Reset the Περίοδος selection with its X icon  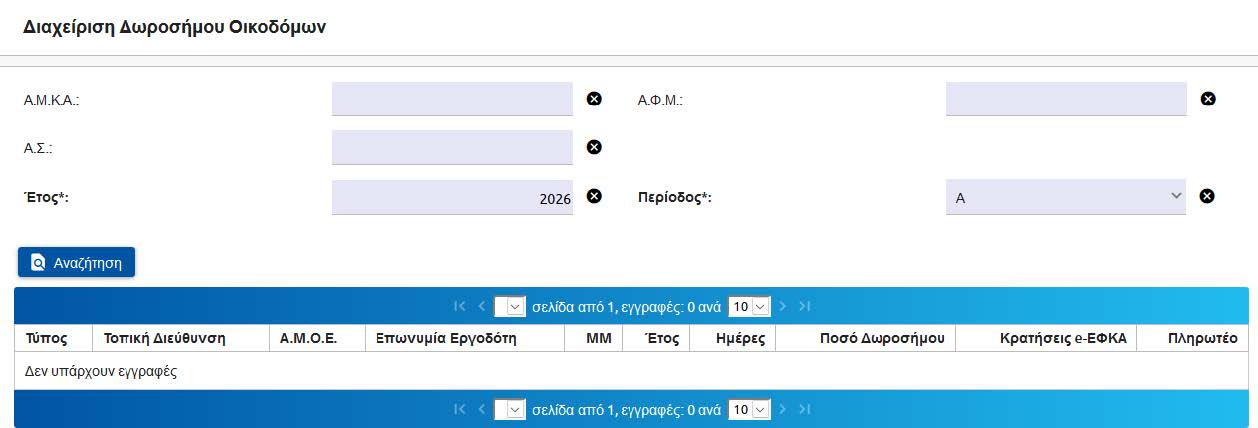click(1207, 196)
